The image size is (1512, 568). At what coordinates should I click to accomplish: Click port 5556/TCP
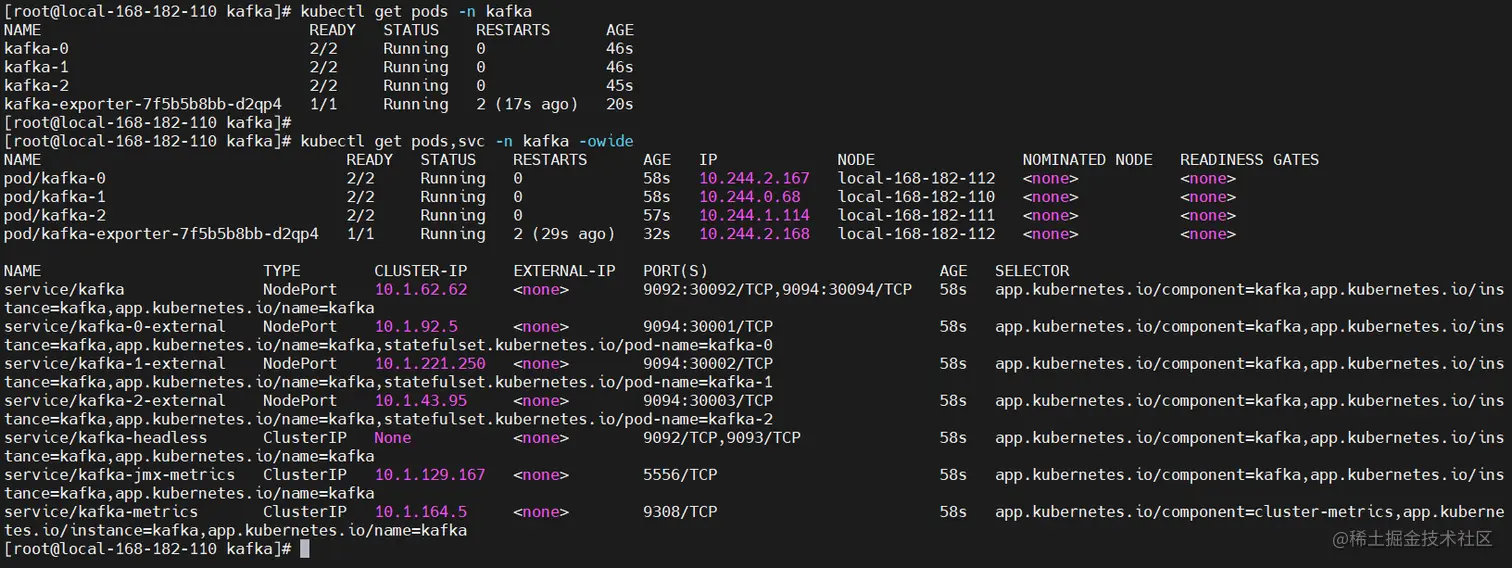[x=680, y=474]
